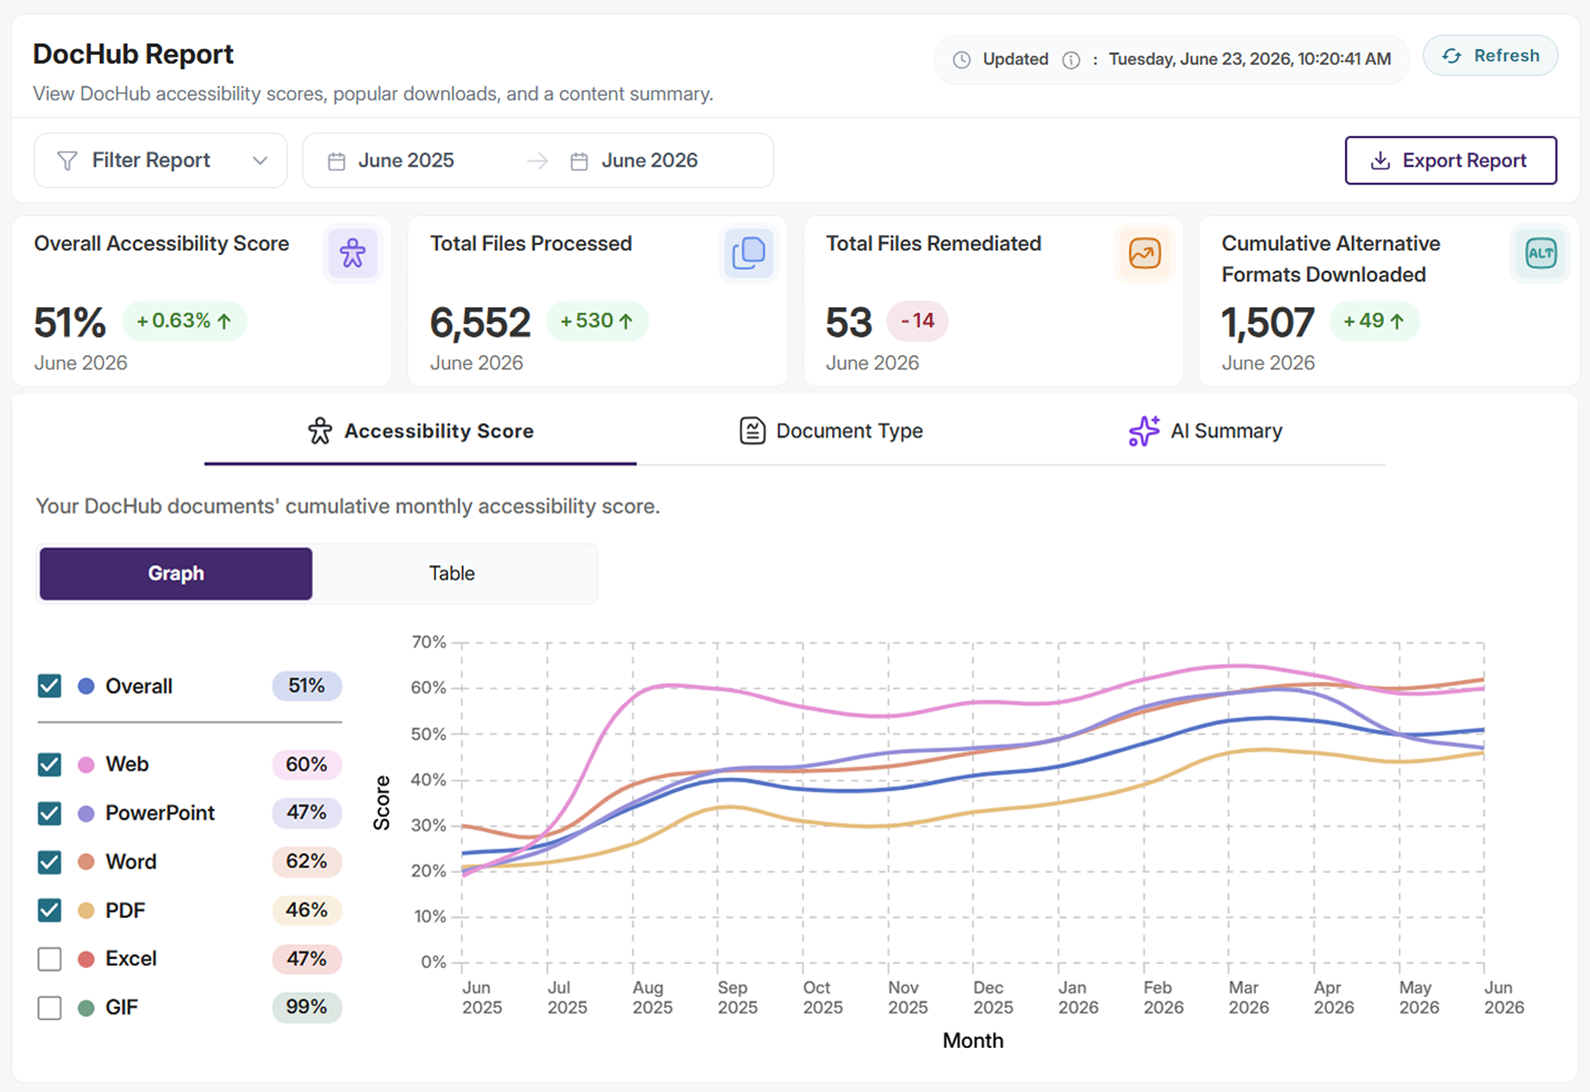
Task: Click the Word orange legend color dot
Action: (x=86, y=862)
